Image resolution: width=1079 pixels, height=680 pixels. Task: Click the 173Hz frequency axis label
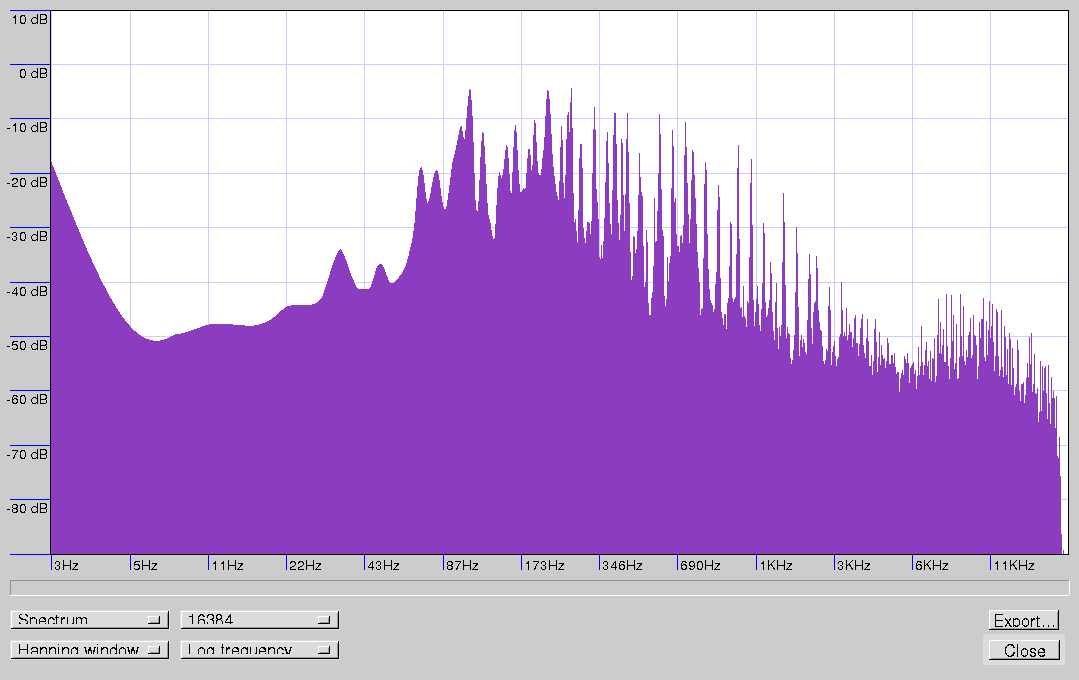[545, 565]
